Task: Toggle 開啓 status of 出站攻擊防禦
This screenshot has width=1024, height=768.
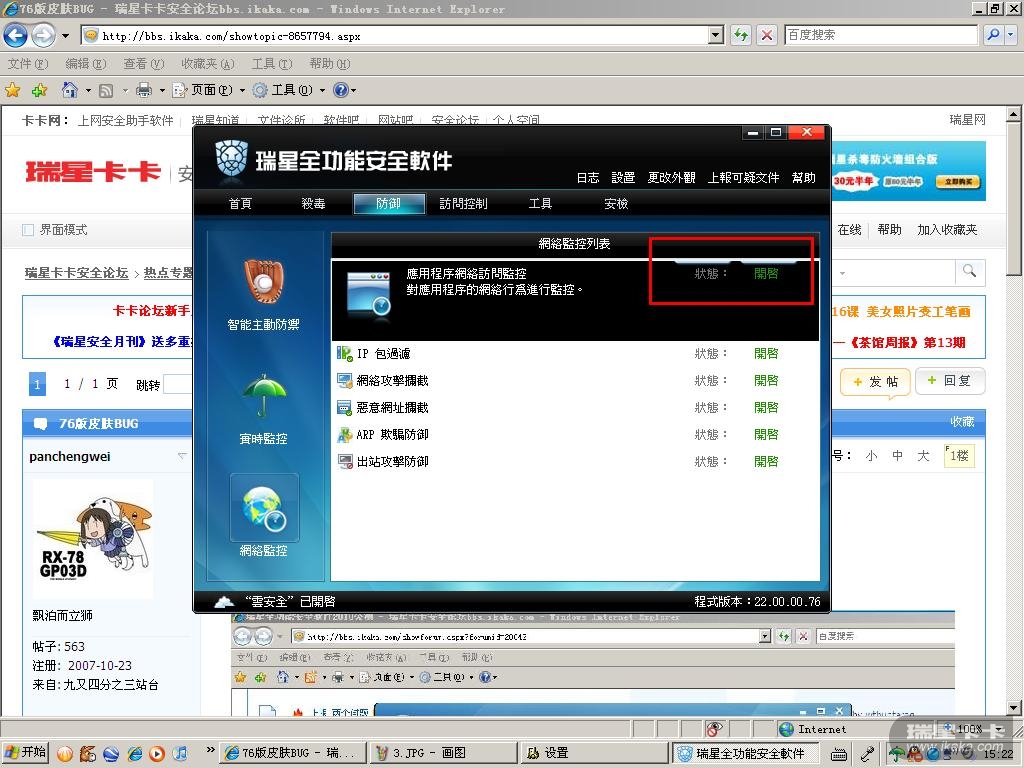Action: [766, 462]
